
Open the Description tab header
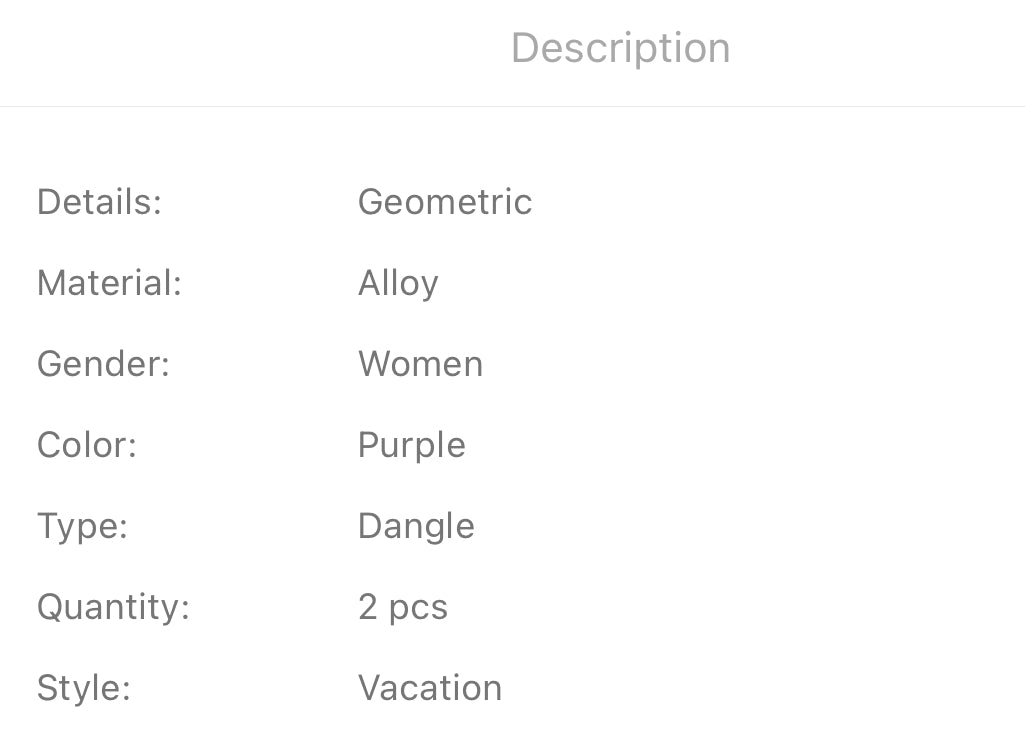(x=620, y=48)
